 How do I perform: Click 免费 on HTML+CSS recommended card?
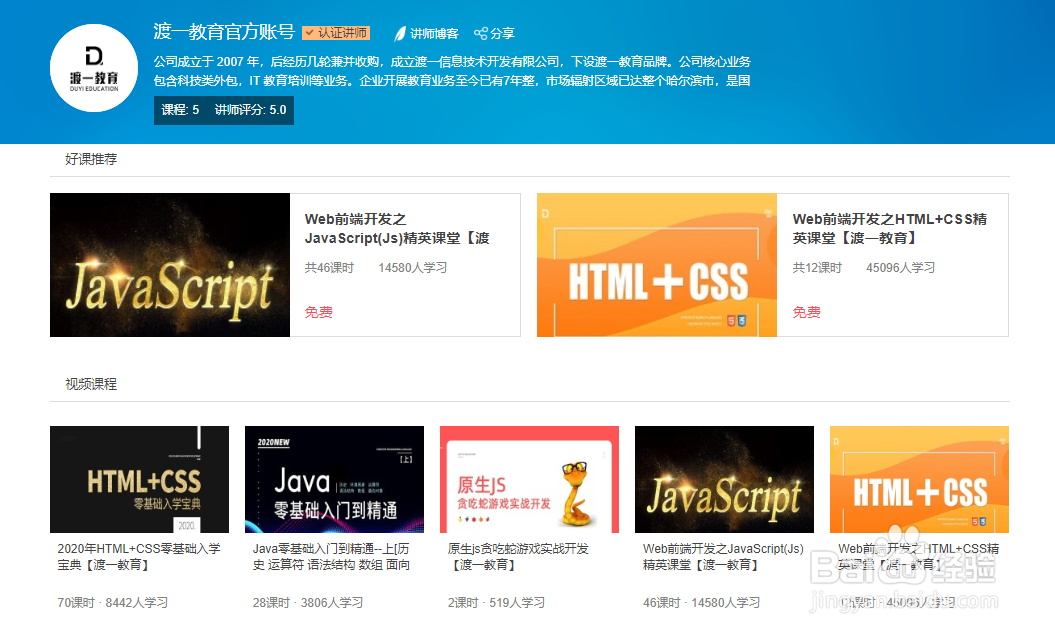(x=806, y=312)
